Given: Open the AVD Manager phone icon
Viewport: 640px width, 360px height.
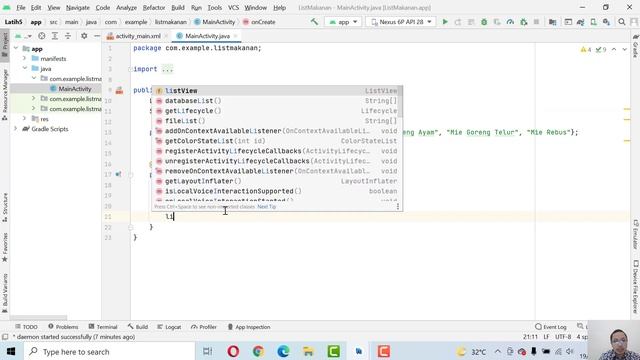Looking at the screenshot, I should (593, 22).
